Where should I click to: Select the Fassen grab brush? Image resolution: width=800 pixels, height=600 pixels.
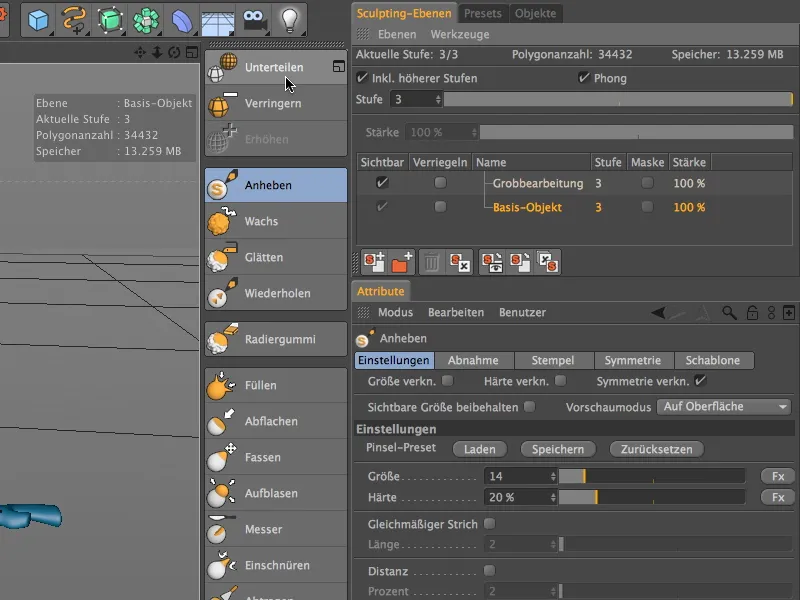[276, 458]
